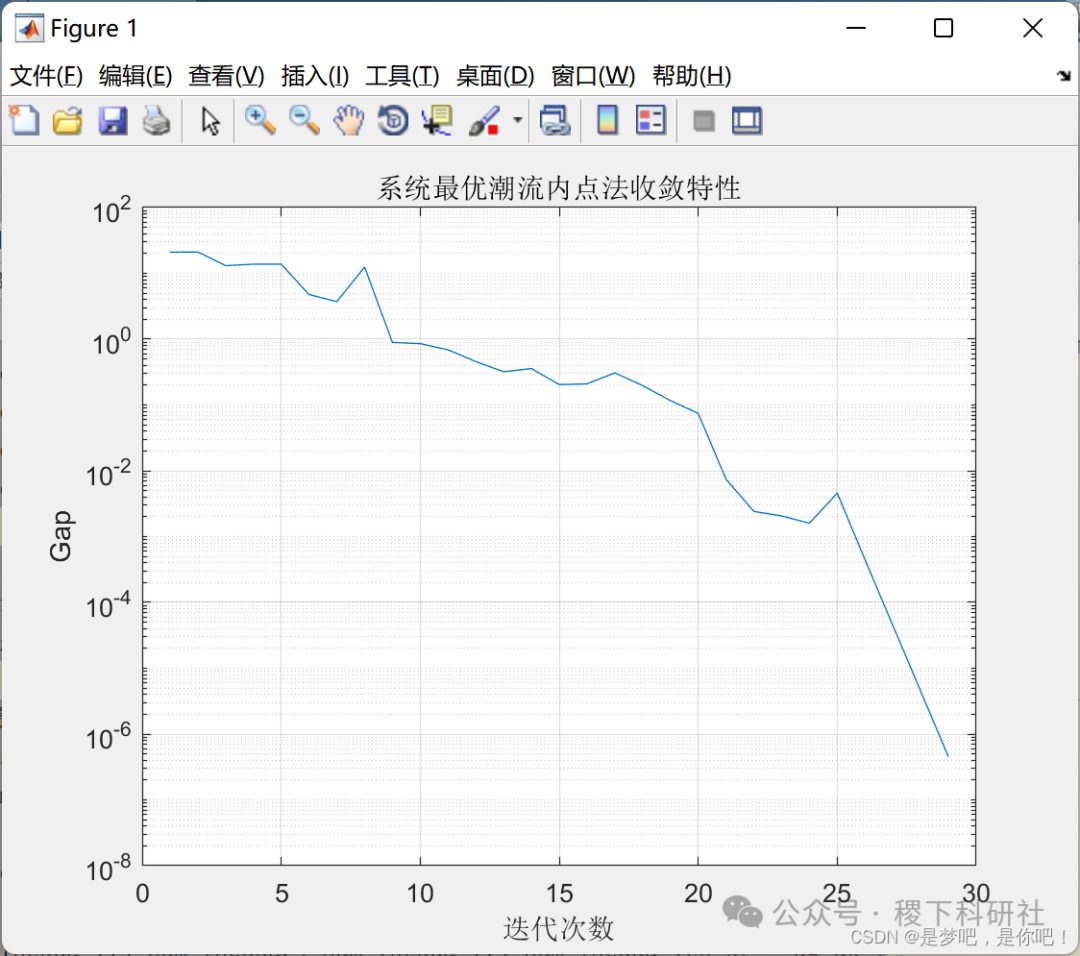The width and height of the screenshot is (1080, 956).
Task: Insert a colorbar using the toolbar icon
Action: point(607,121)
